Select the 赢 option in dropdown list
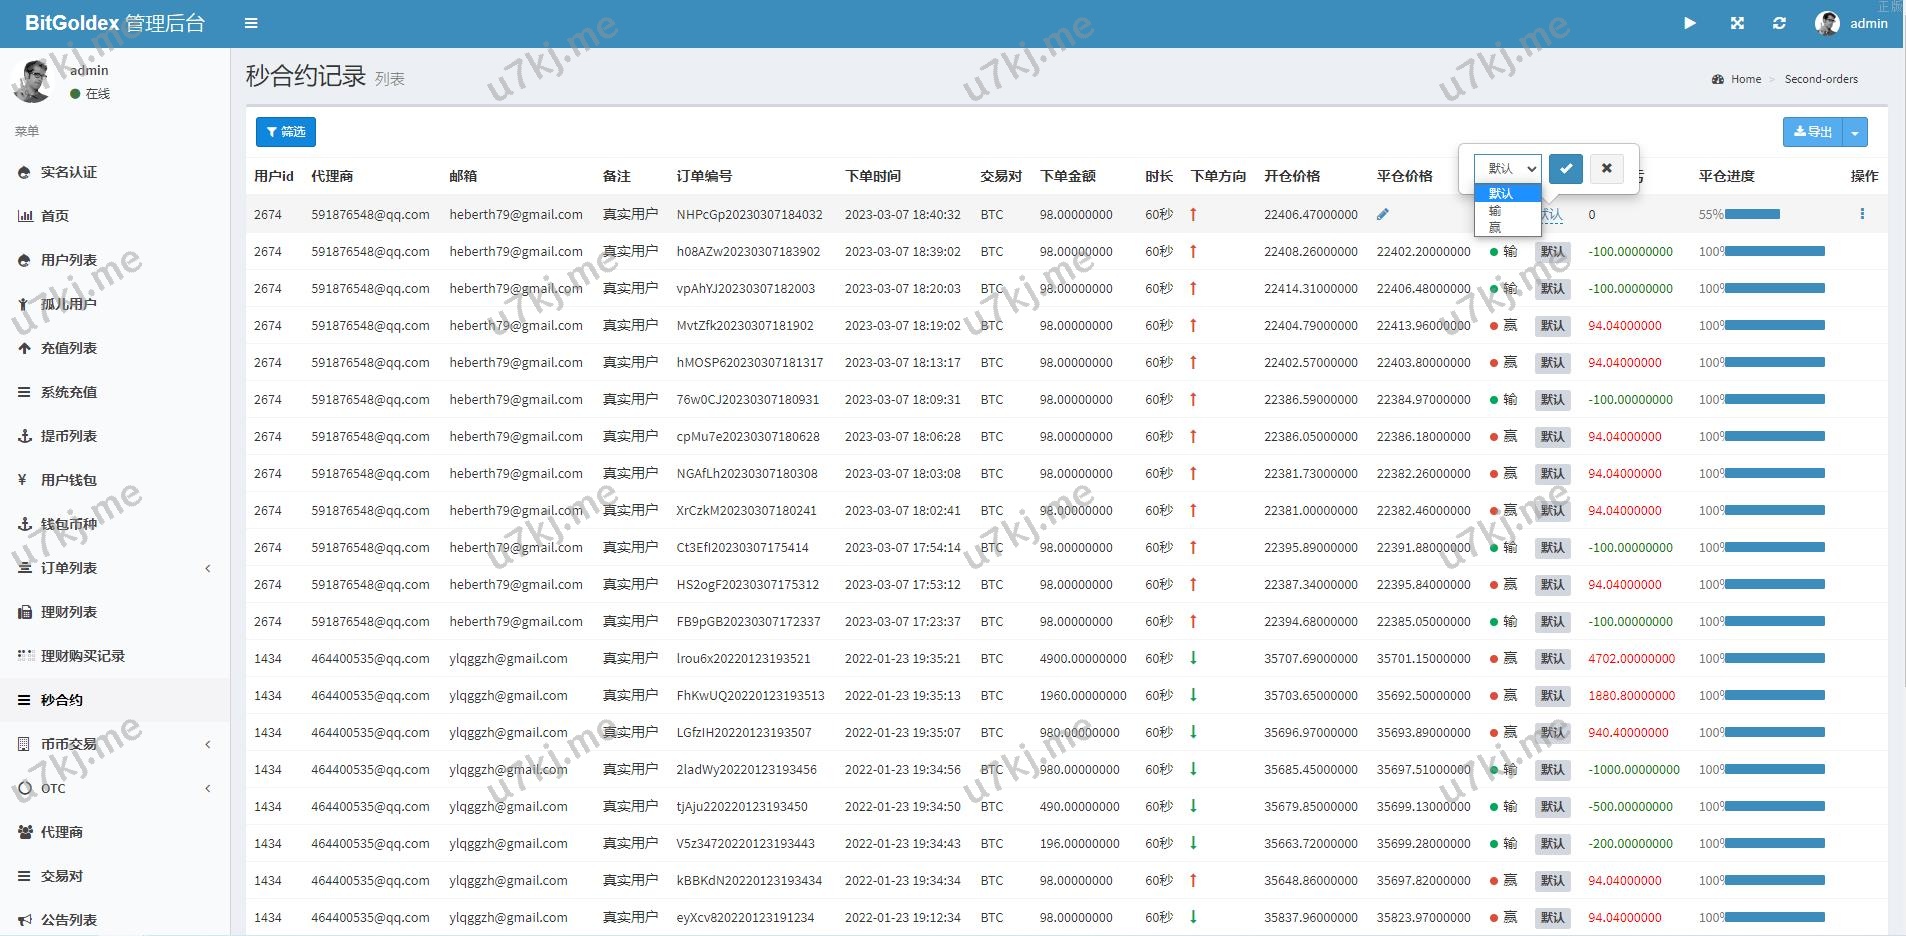Screen dimensions: 1906x936 [x=1496, y=227]
